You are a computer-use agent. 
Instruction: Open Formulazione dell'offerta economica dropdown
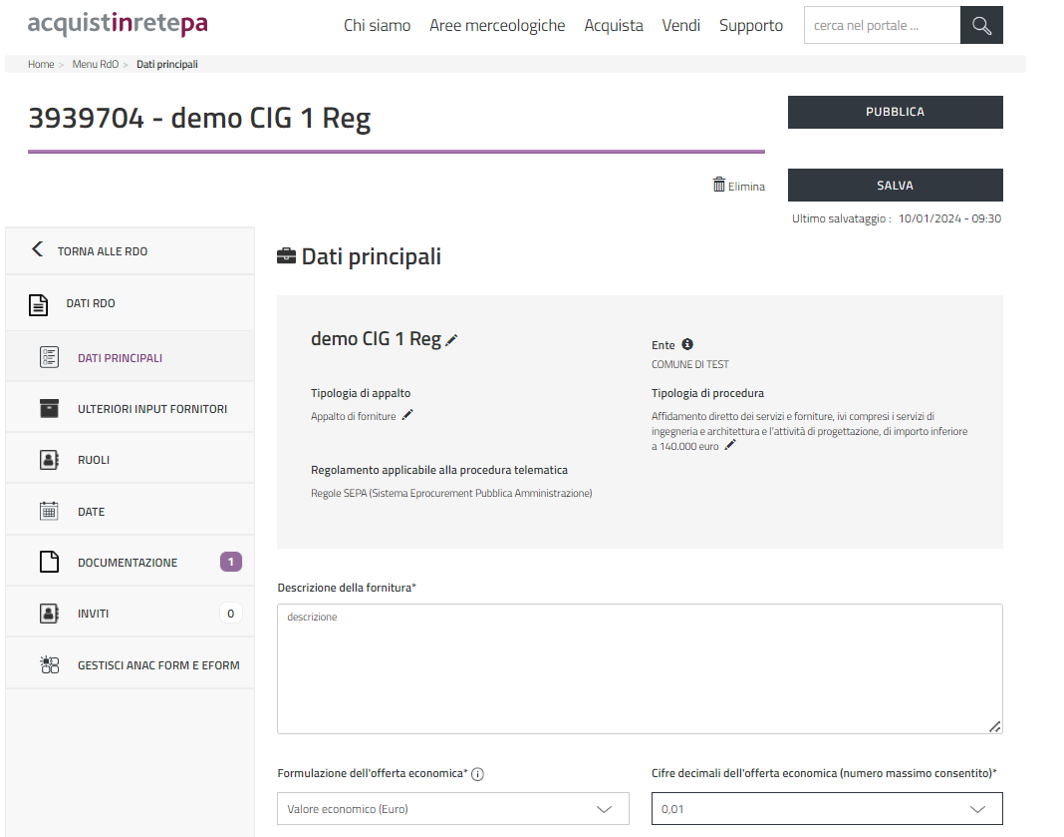tap(453, 809)
